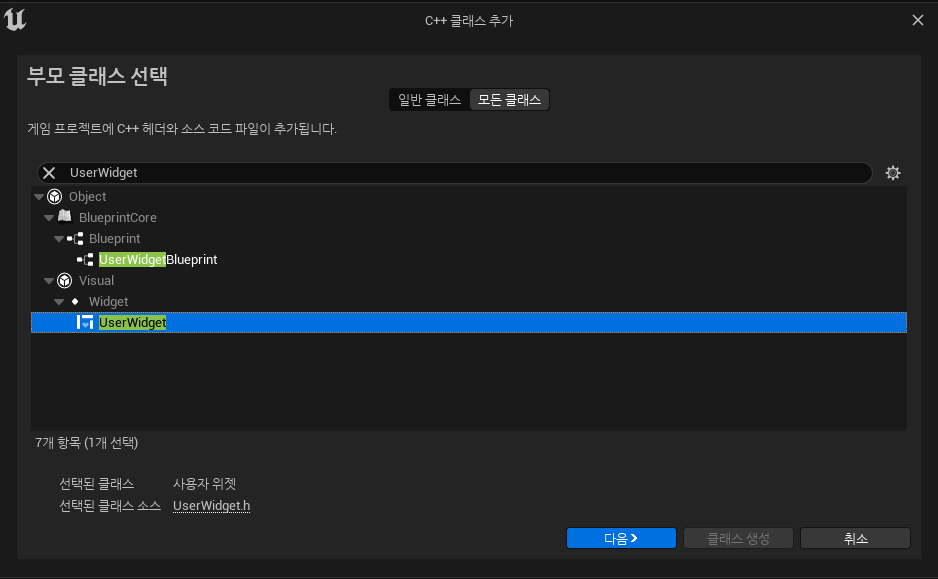Focus the class search input field
The image size is (938, 579).
[x=455, y=173]
